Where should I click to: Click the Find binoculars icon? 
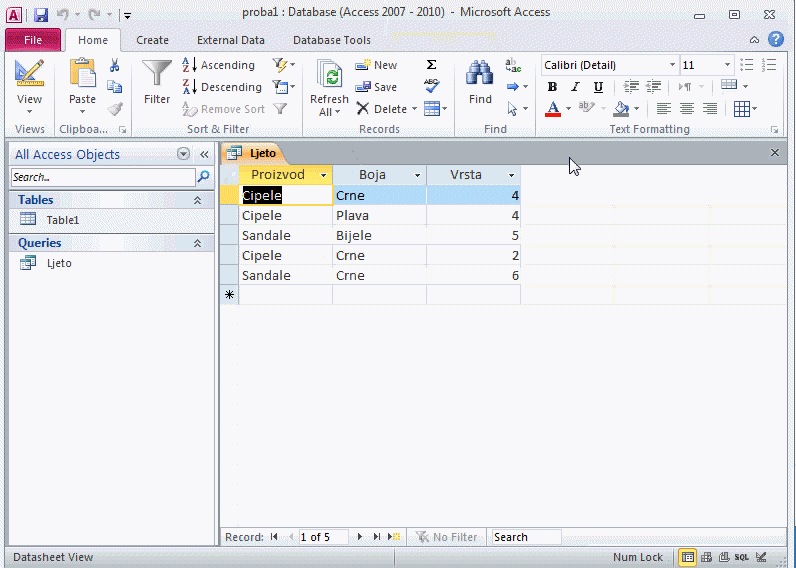pyautogui.click(x=480, y=73)
